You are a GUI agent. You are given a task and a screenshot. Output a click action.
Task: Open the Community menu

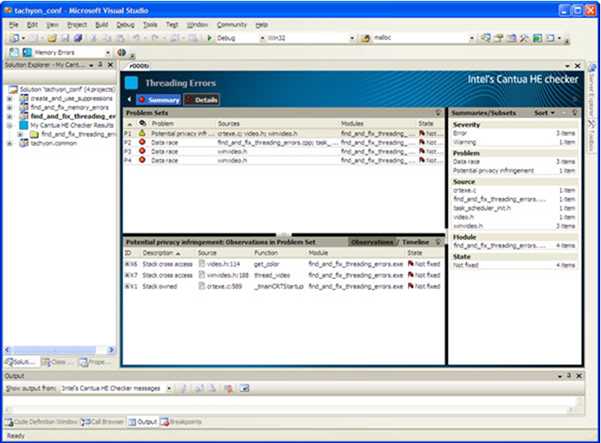click(x=232, y=25)
